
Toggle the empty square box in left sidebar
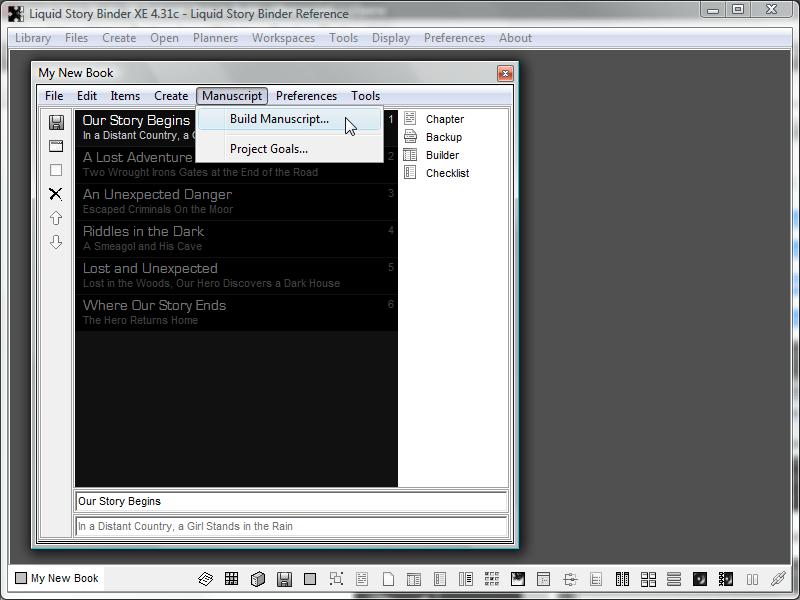[56, 170]
